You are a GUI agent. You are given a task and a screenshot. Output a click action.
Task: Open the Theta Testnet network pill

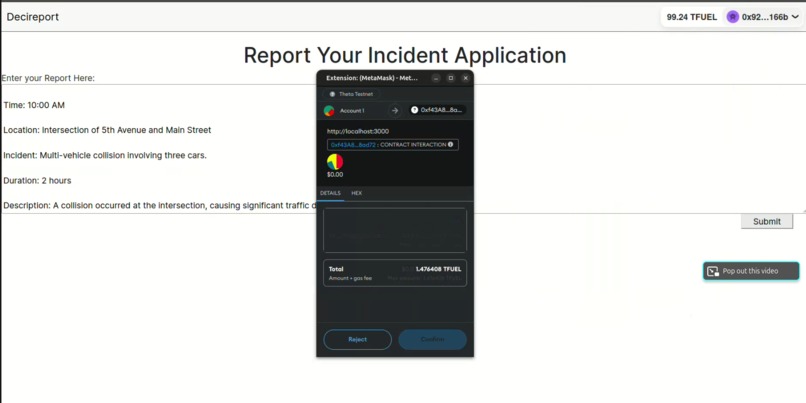352,95
